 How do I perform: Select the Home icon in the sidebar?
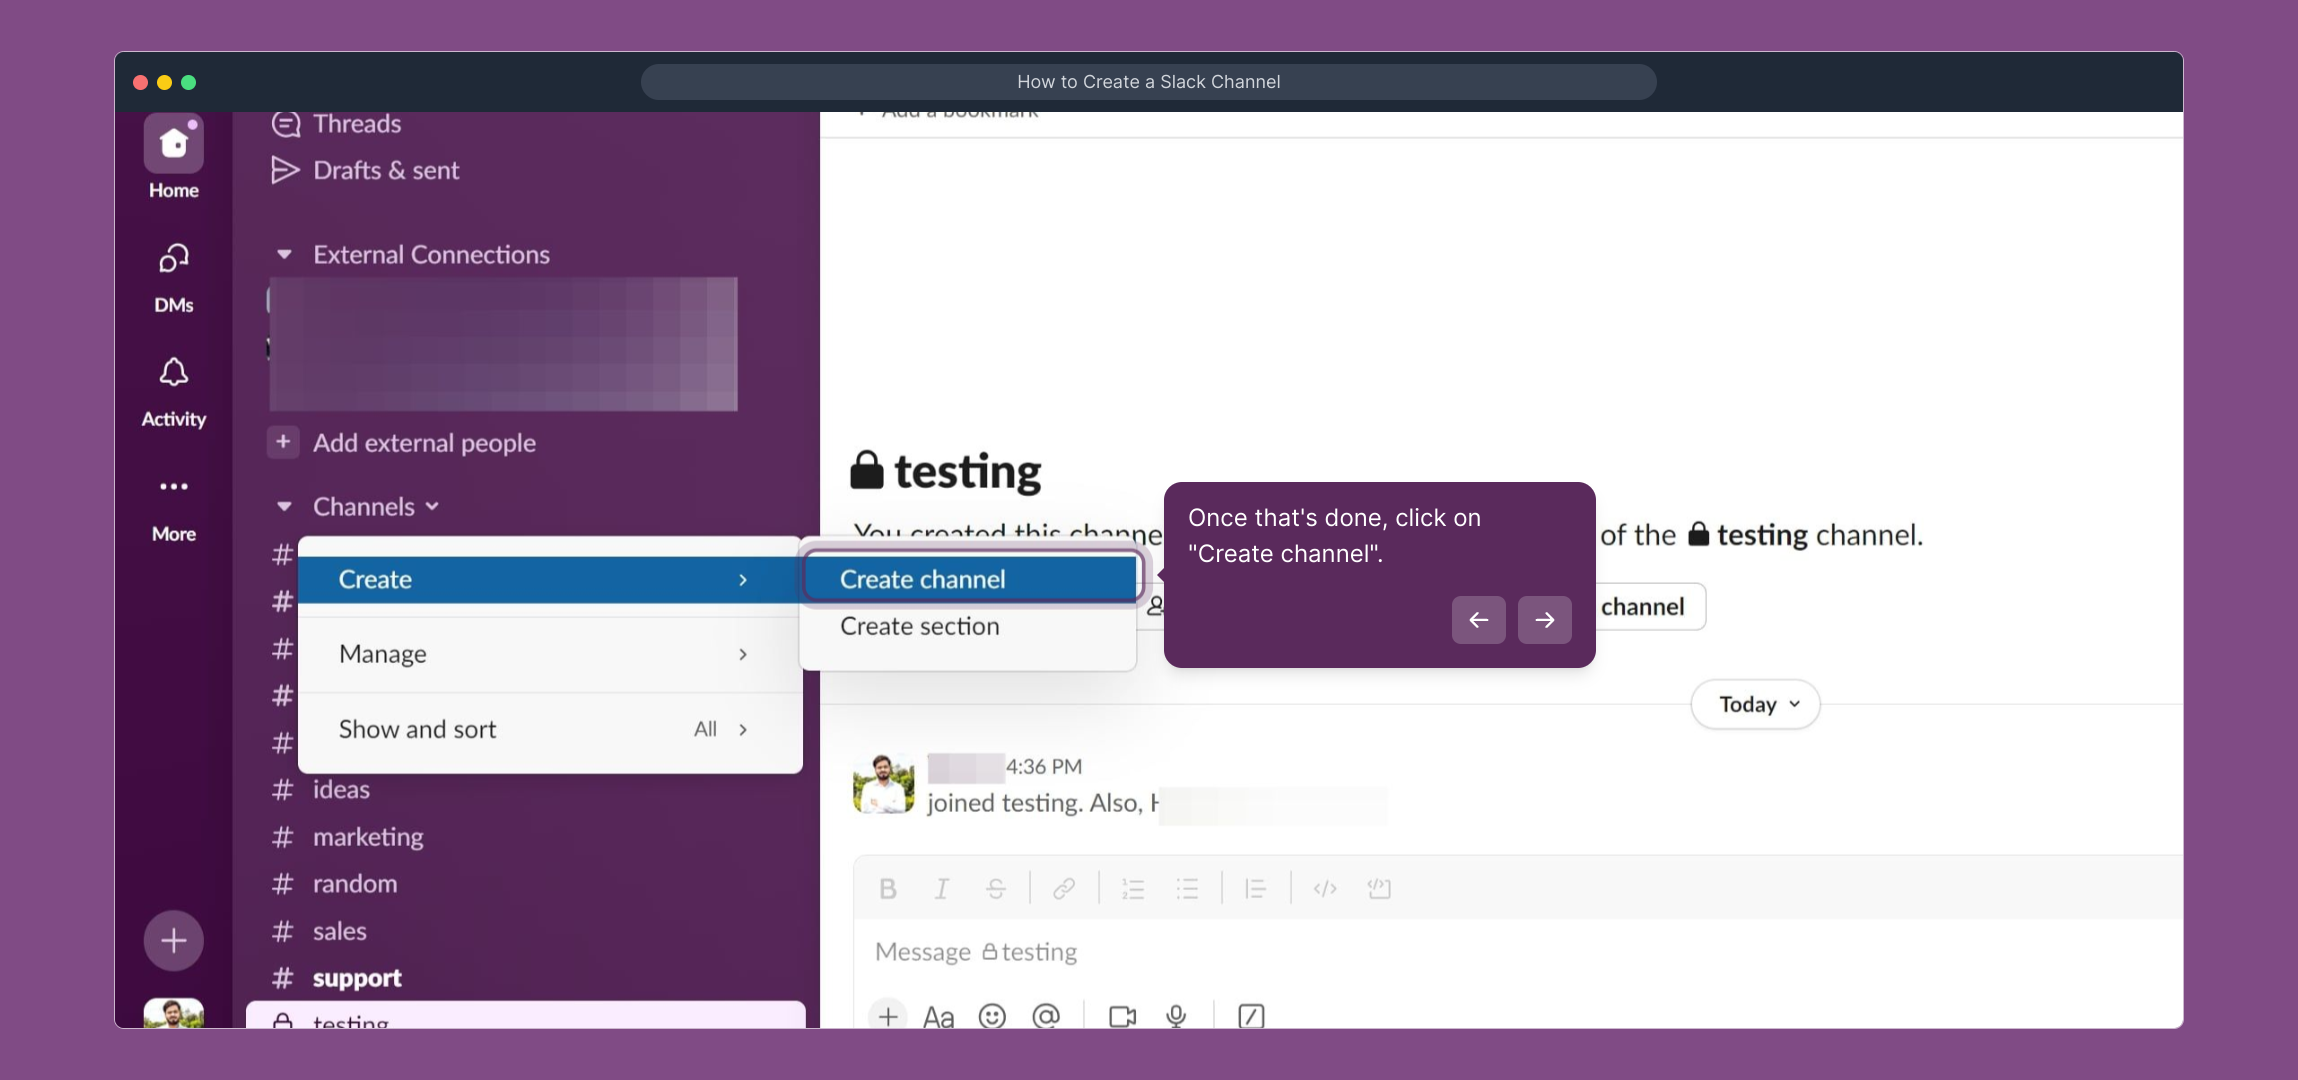coord(173,146)
